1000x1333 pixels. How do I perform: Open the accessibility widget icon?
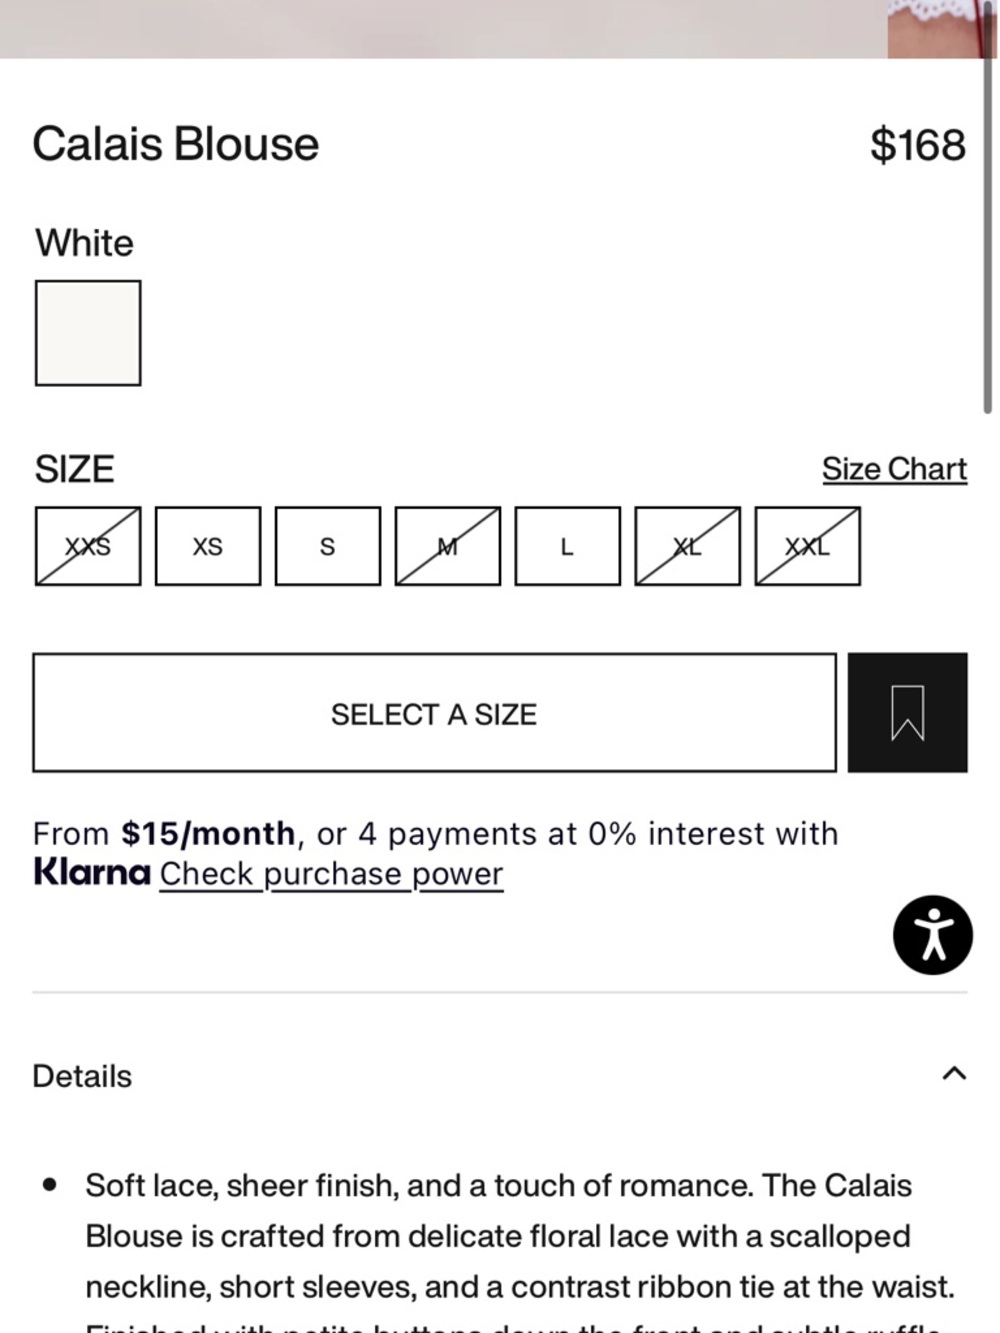tap(932, 935)
